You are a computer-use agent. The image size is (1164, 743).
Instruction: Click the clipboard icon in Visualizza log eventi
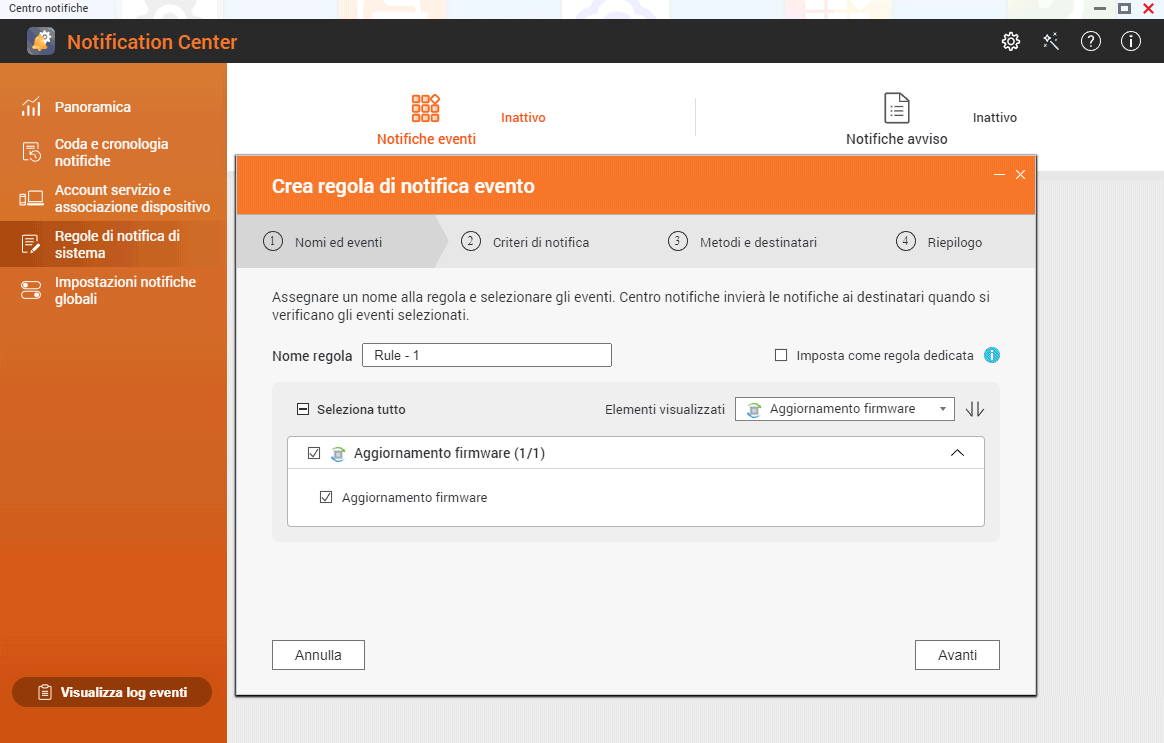pos(45,692)
